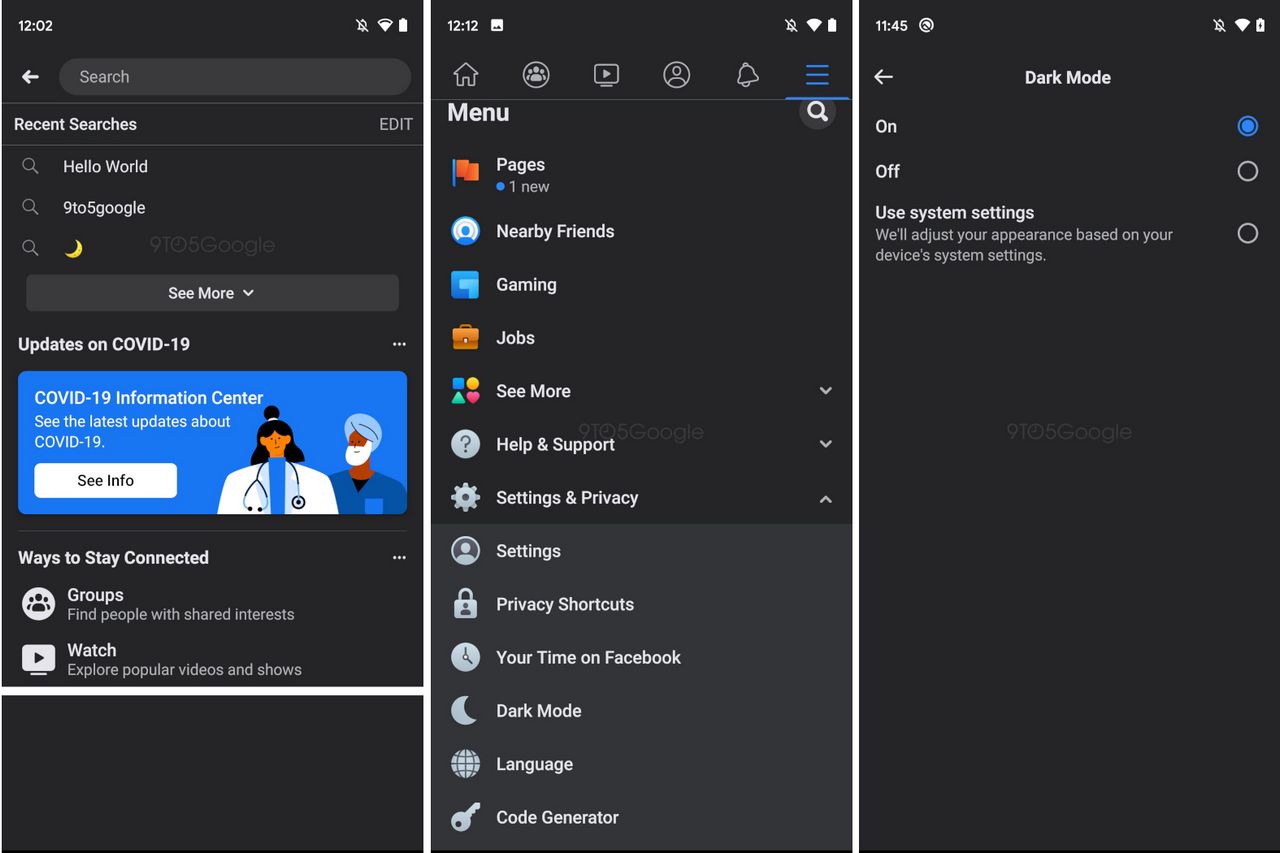Screen dimensions: 1280x853
Task: Open Code Generator
Action: [557, 817]
